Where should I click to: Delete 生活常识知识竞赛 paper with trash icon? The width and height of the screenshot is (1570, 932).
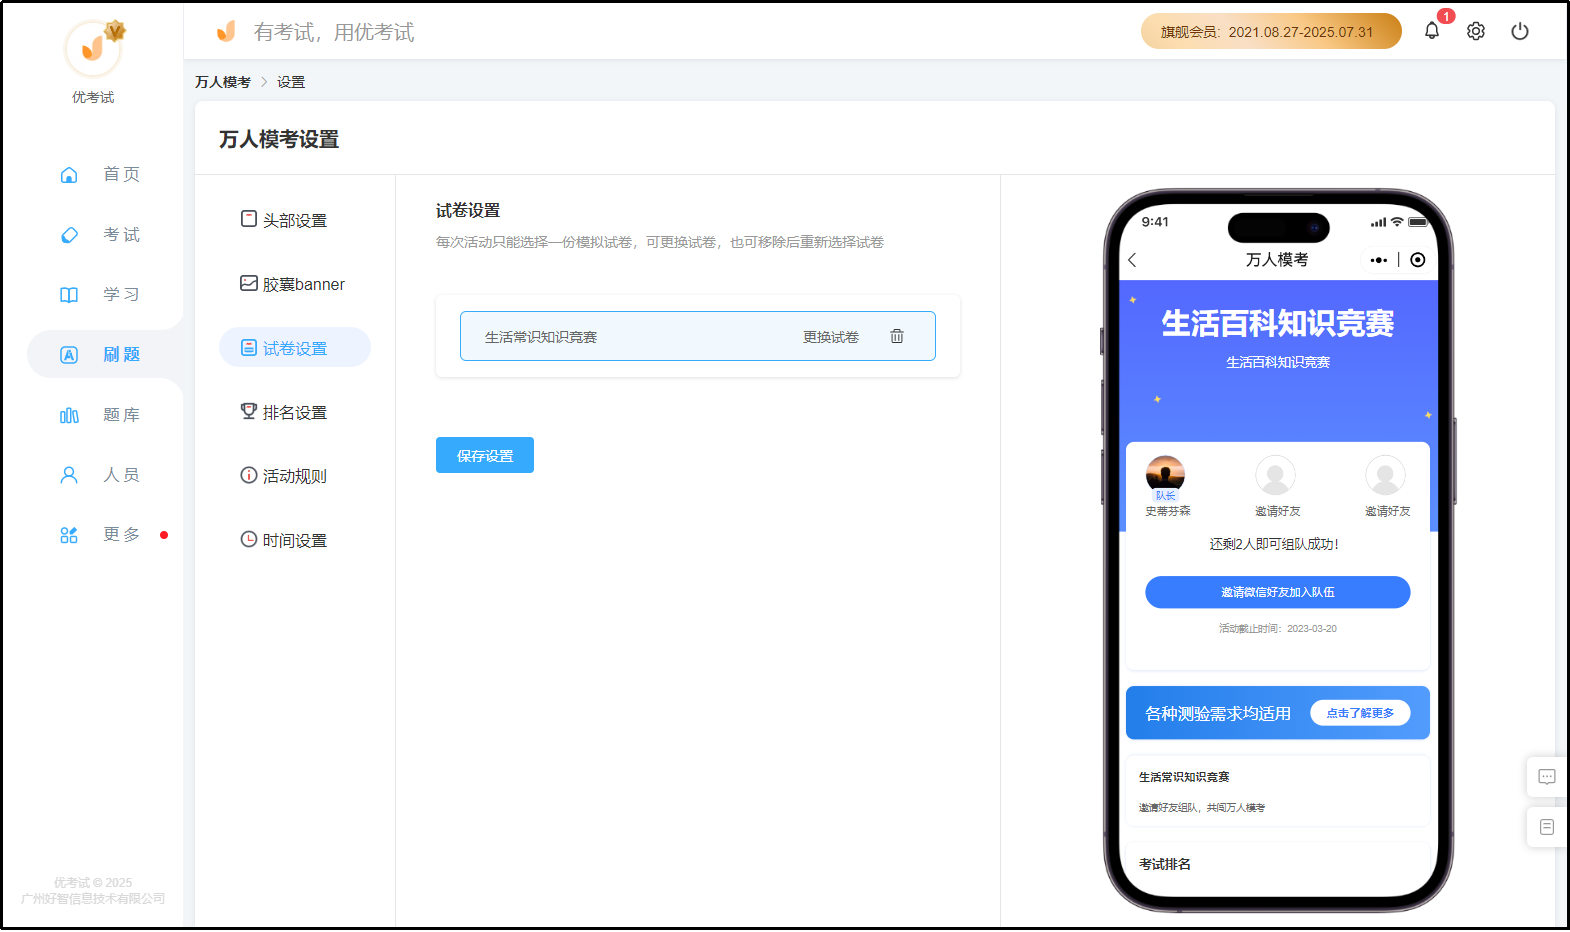[x=897, y=336]
